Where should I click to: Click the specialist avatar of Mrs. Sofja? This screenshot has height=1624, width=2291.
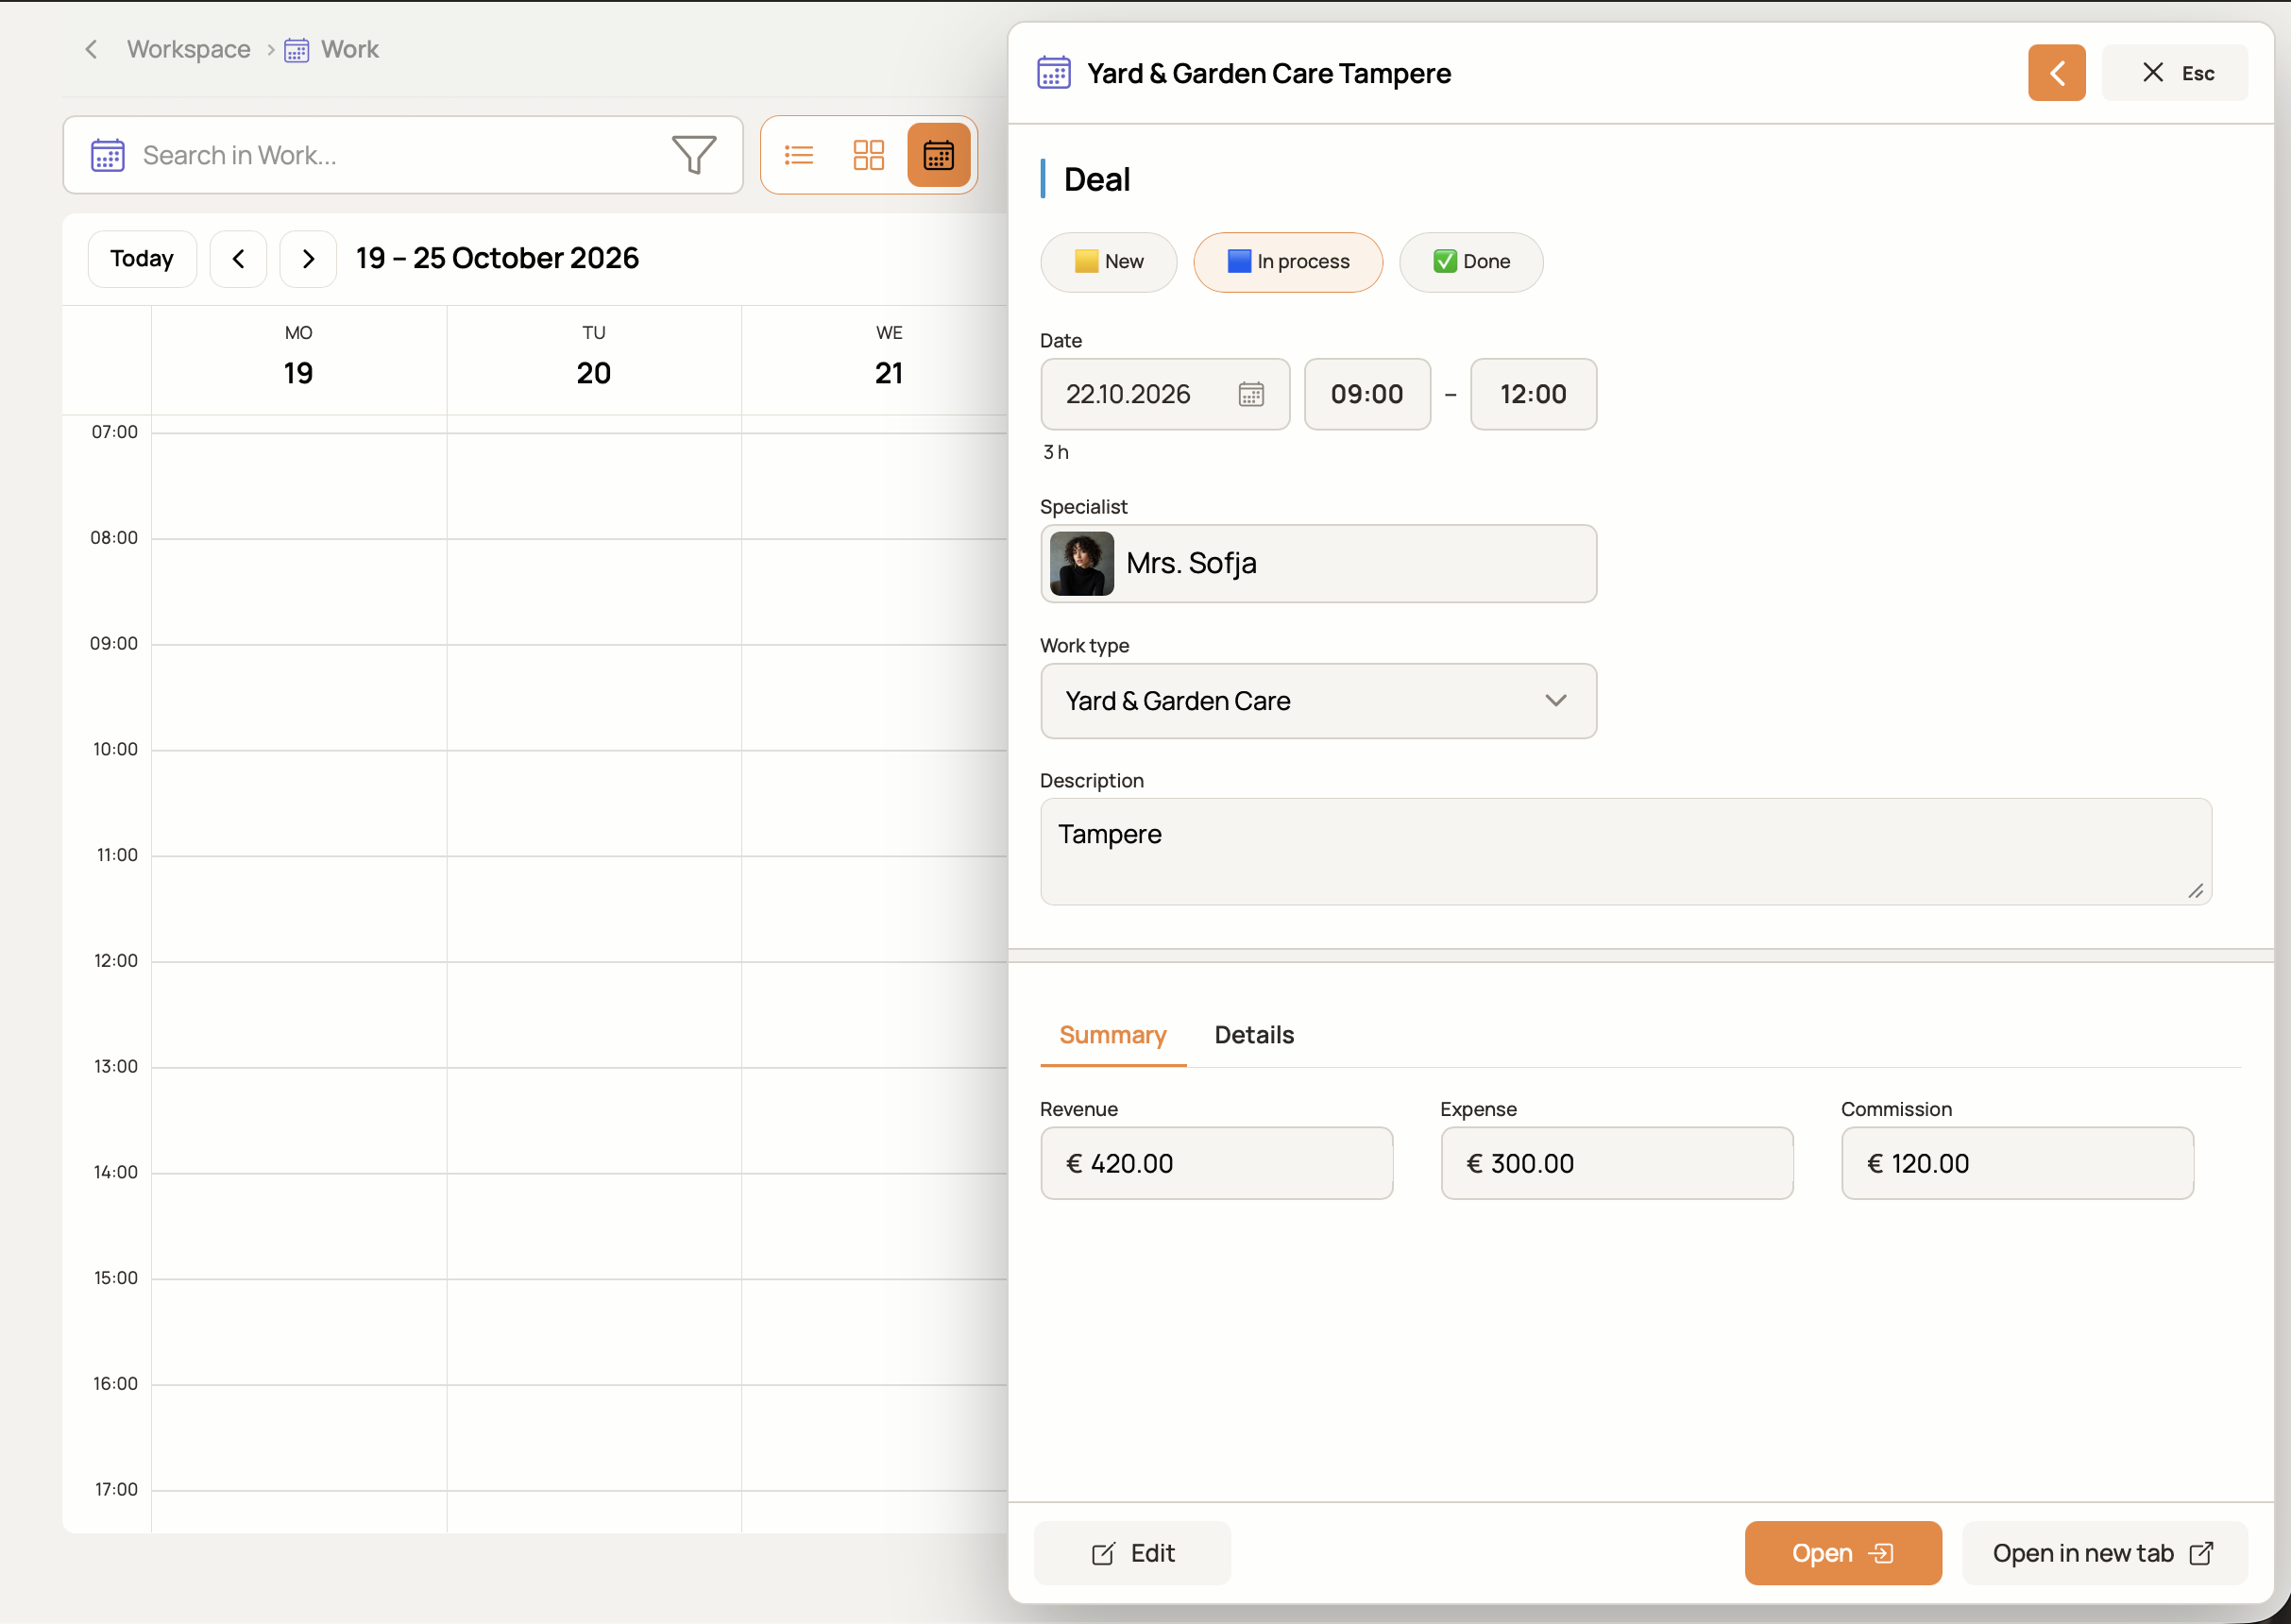(1081, 564)
